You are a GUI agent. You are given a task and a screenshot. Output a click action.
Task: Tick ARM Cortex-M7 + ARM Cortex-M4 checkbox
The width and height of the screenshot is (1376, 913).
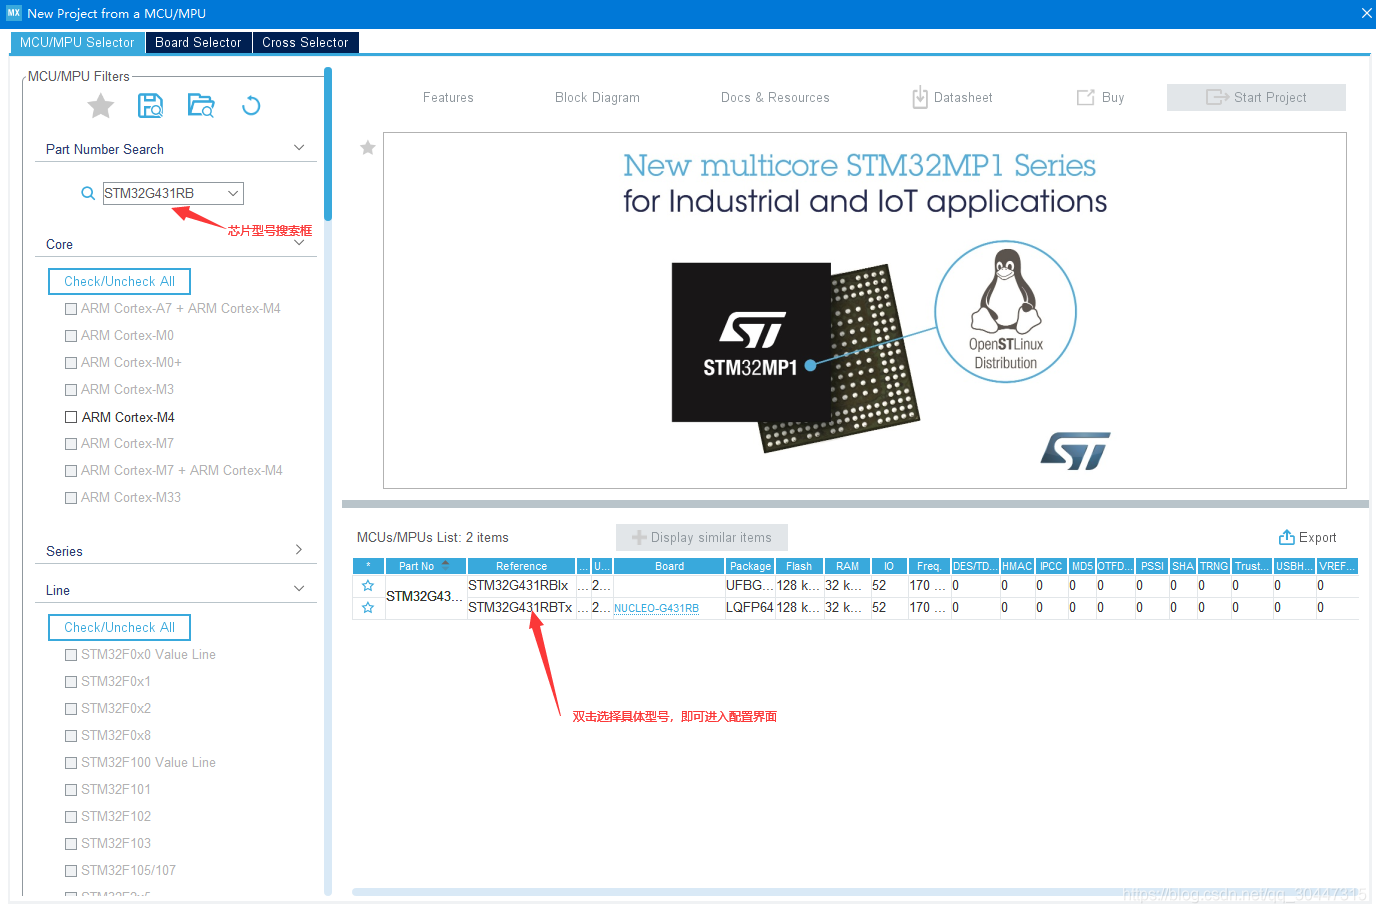point(71,471)
